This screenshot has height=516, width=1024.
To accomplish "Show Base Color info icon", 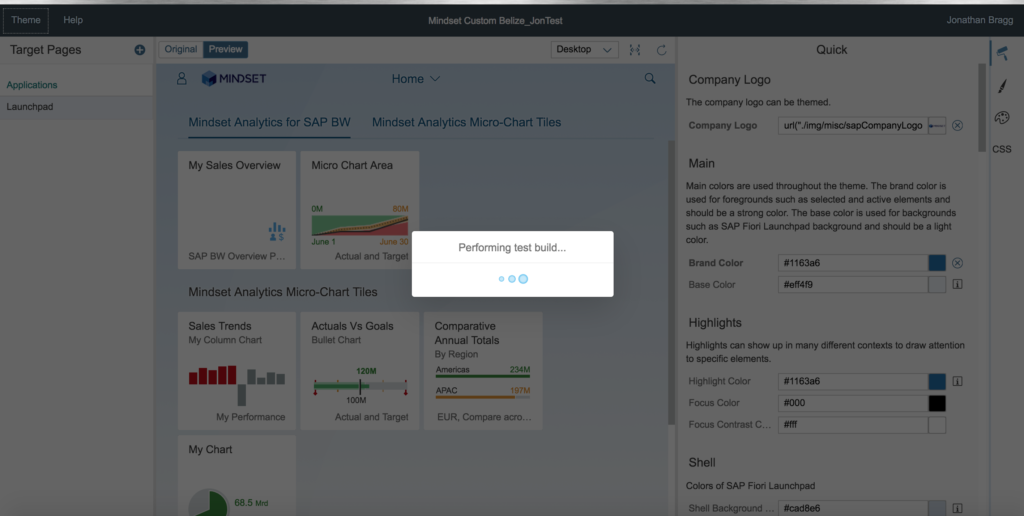I will click(957, 285).
